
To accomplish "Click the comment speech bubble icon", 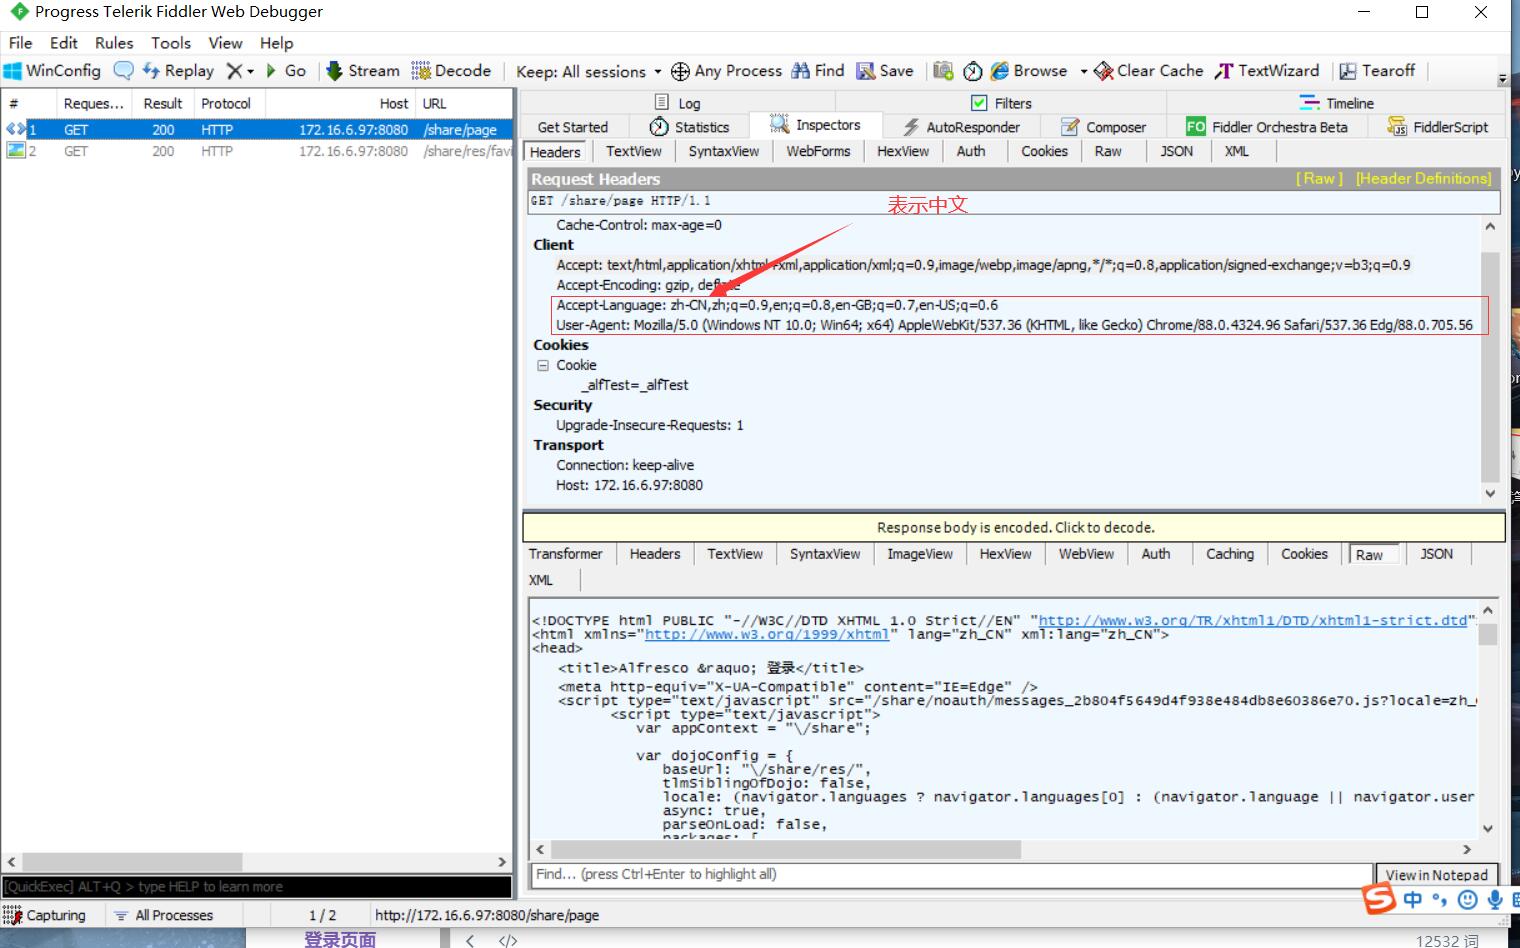I will point(123,71).
